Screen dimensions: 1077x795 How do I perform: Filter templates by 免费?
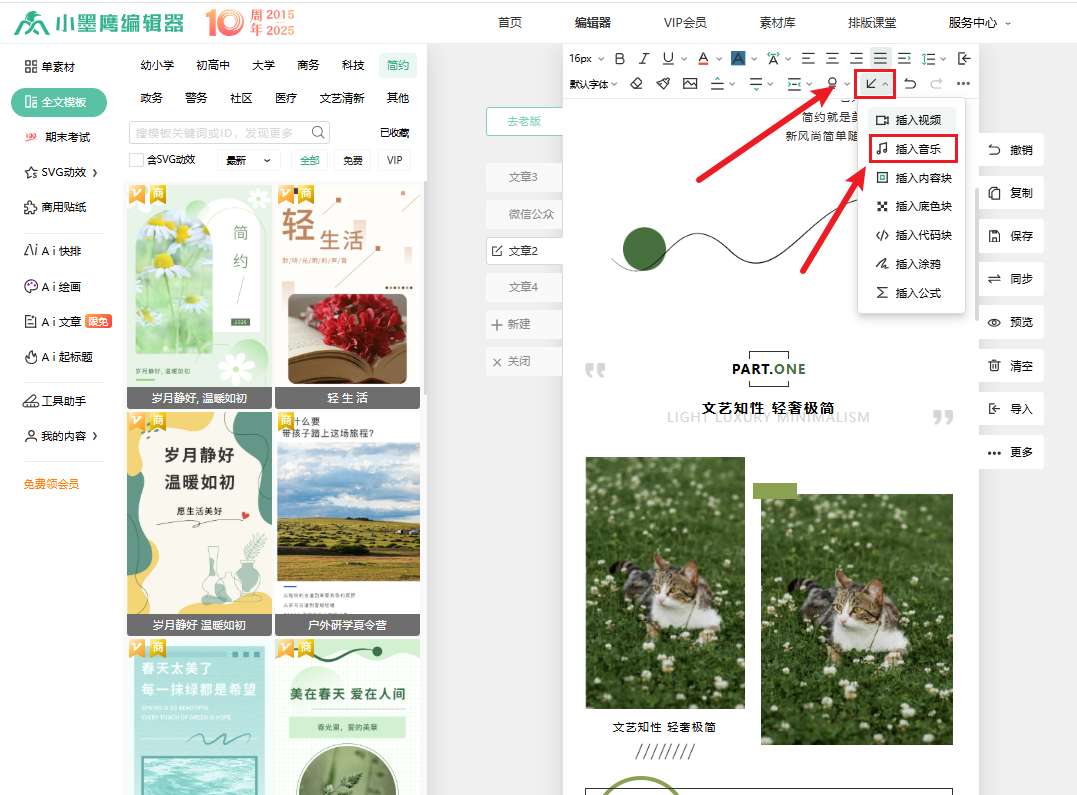(x=353, y=160)
